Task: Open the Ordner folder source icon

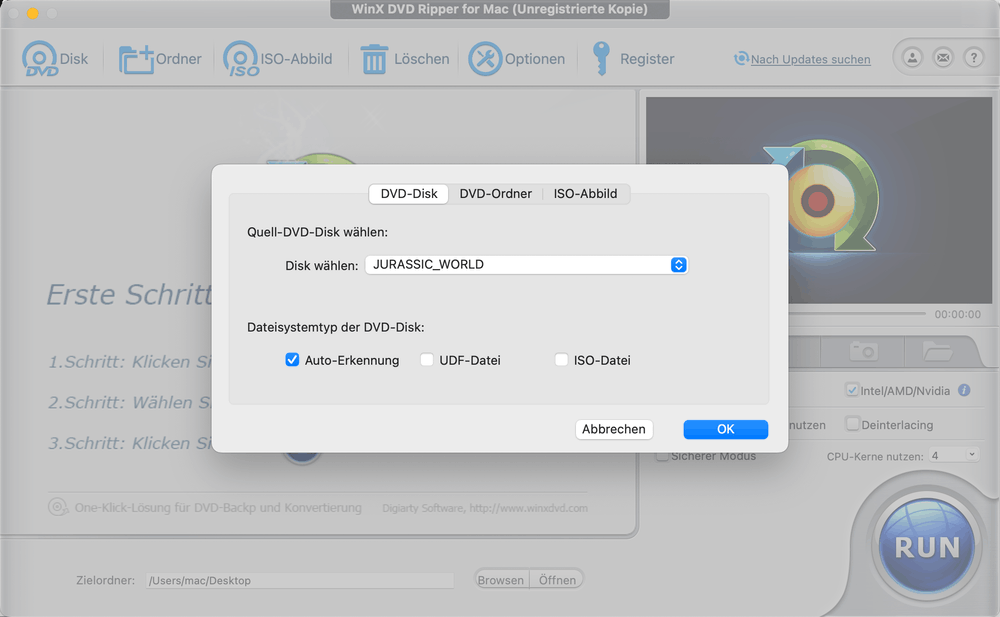Action: click(136, 59)
